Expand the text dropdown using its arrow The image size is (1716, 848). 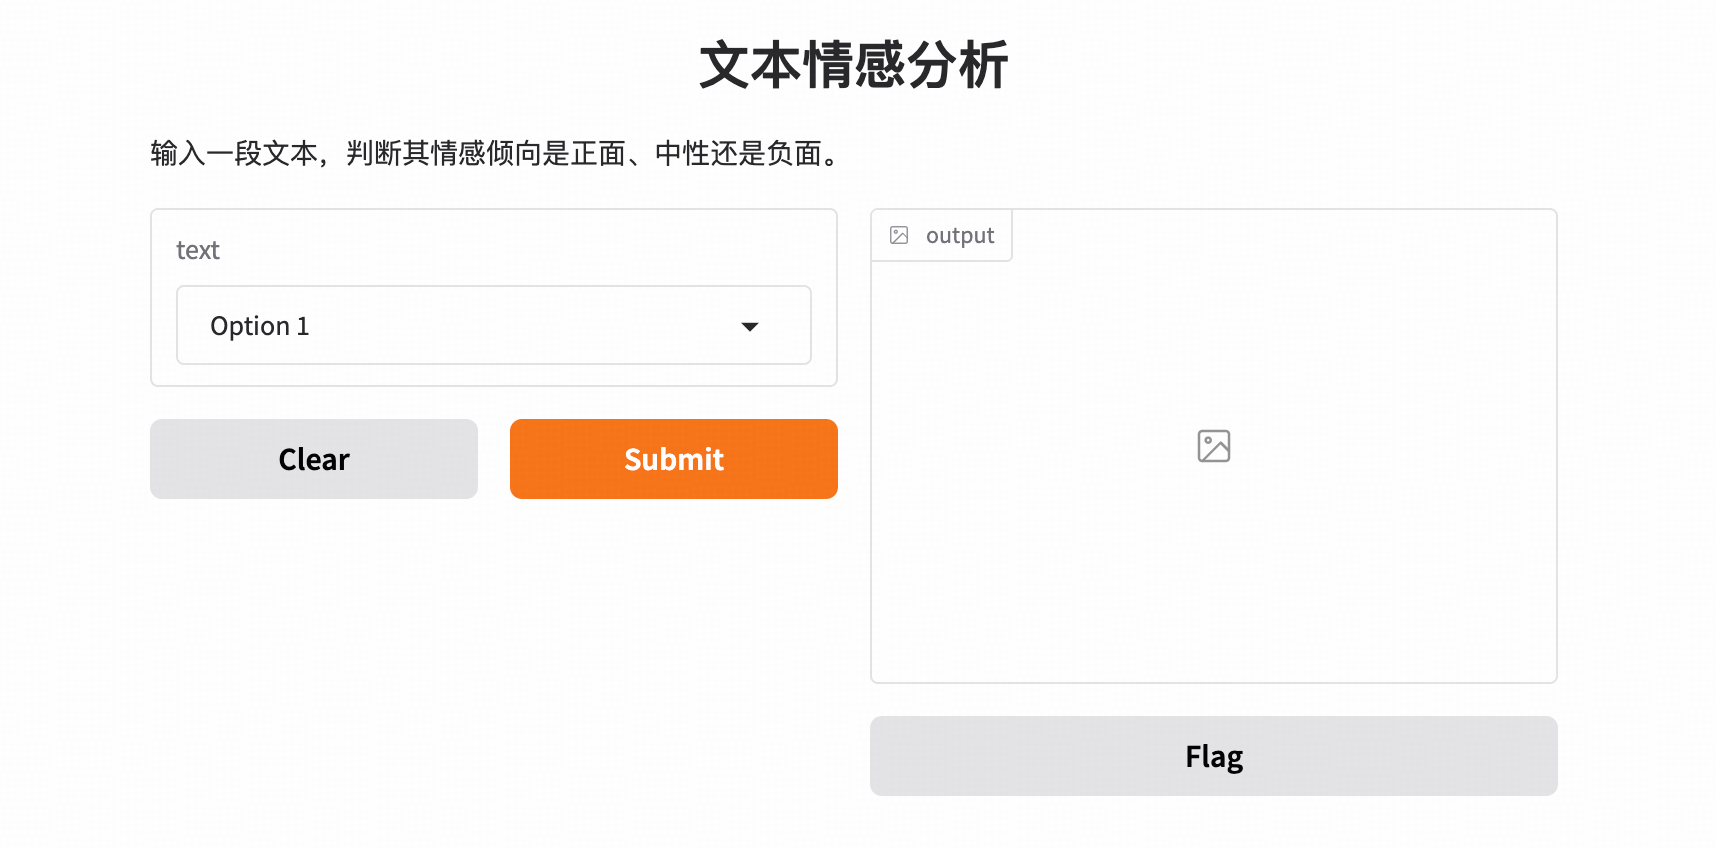point(750,327)
